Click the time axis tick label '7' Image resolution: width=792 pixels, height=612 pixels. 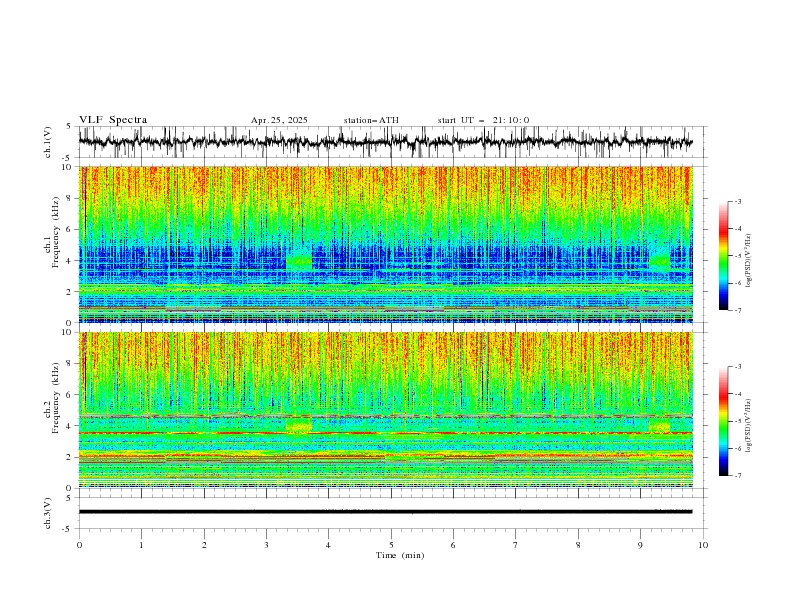click(x=516, y=545)
